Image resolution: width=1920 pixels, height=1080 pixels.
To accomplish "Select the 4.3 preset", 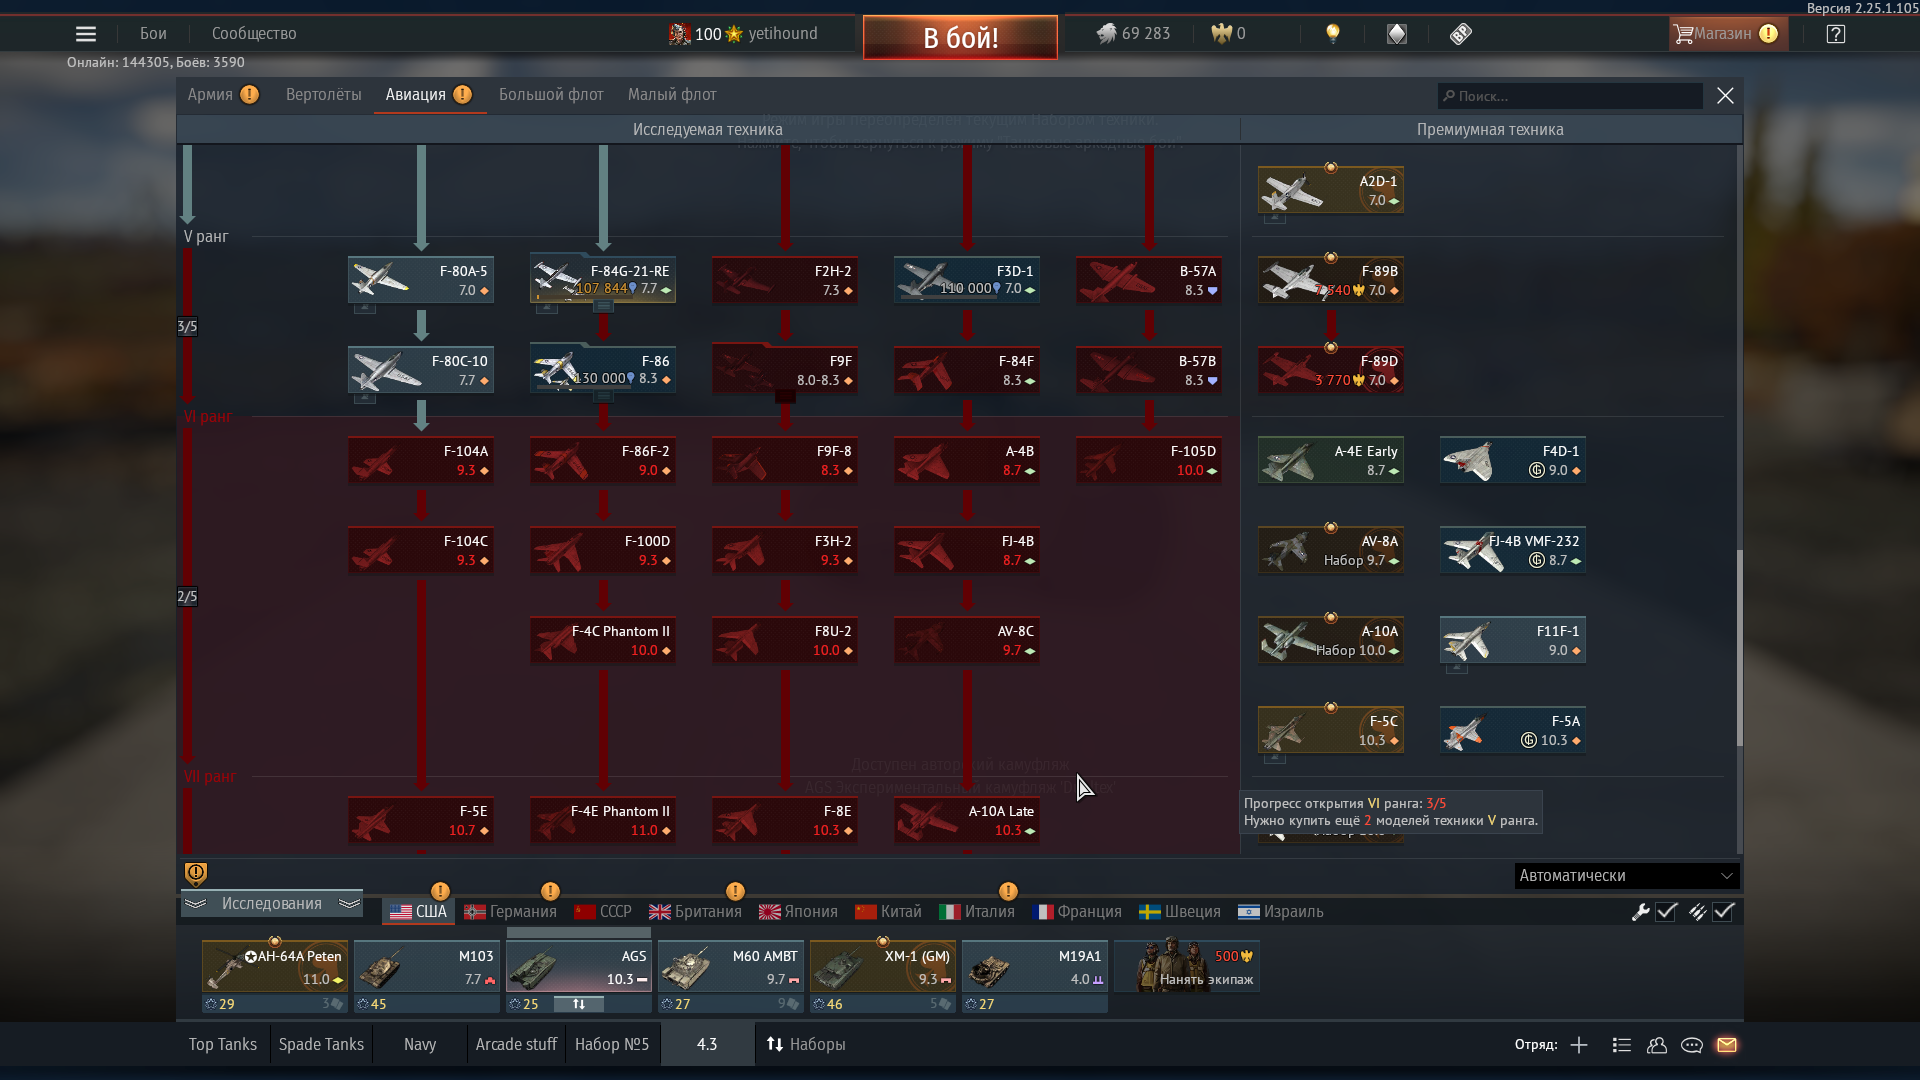I will (x=707, y=1044).
